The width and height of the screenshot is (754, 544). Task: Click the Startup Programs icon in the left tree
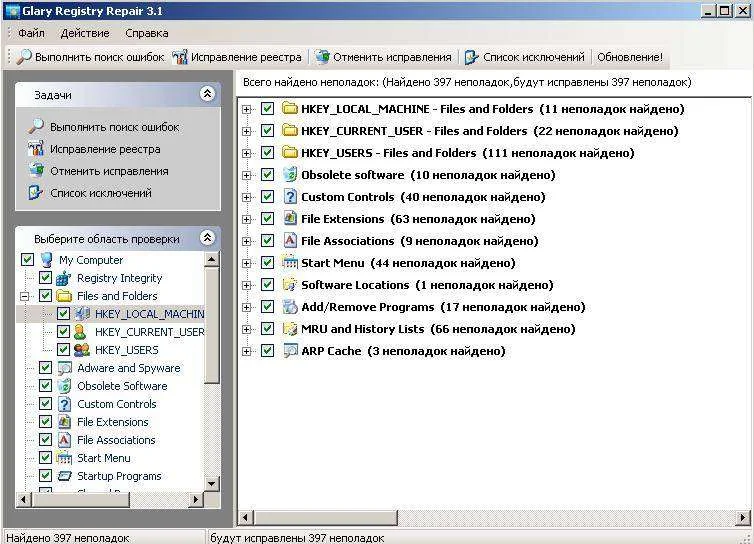point(64,476)
